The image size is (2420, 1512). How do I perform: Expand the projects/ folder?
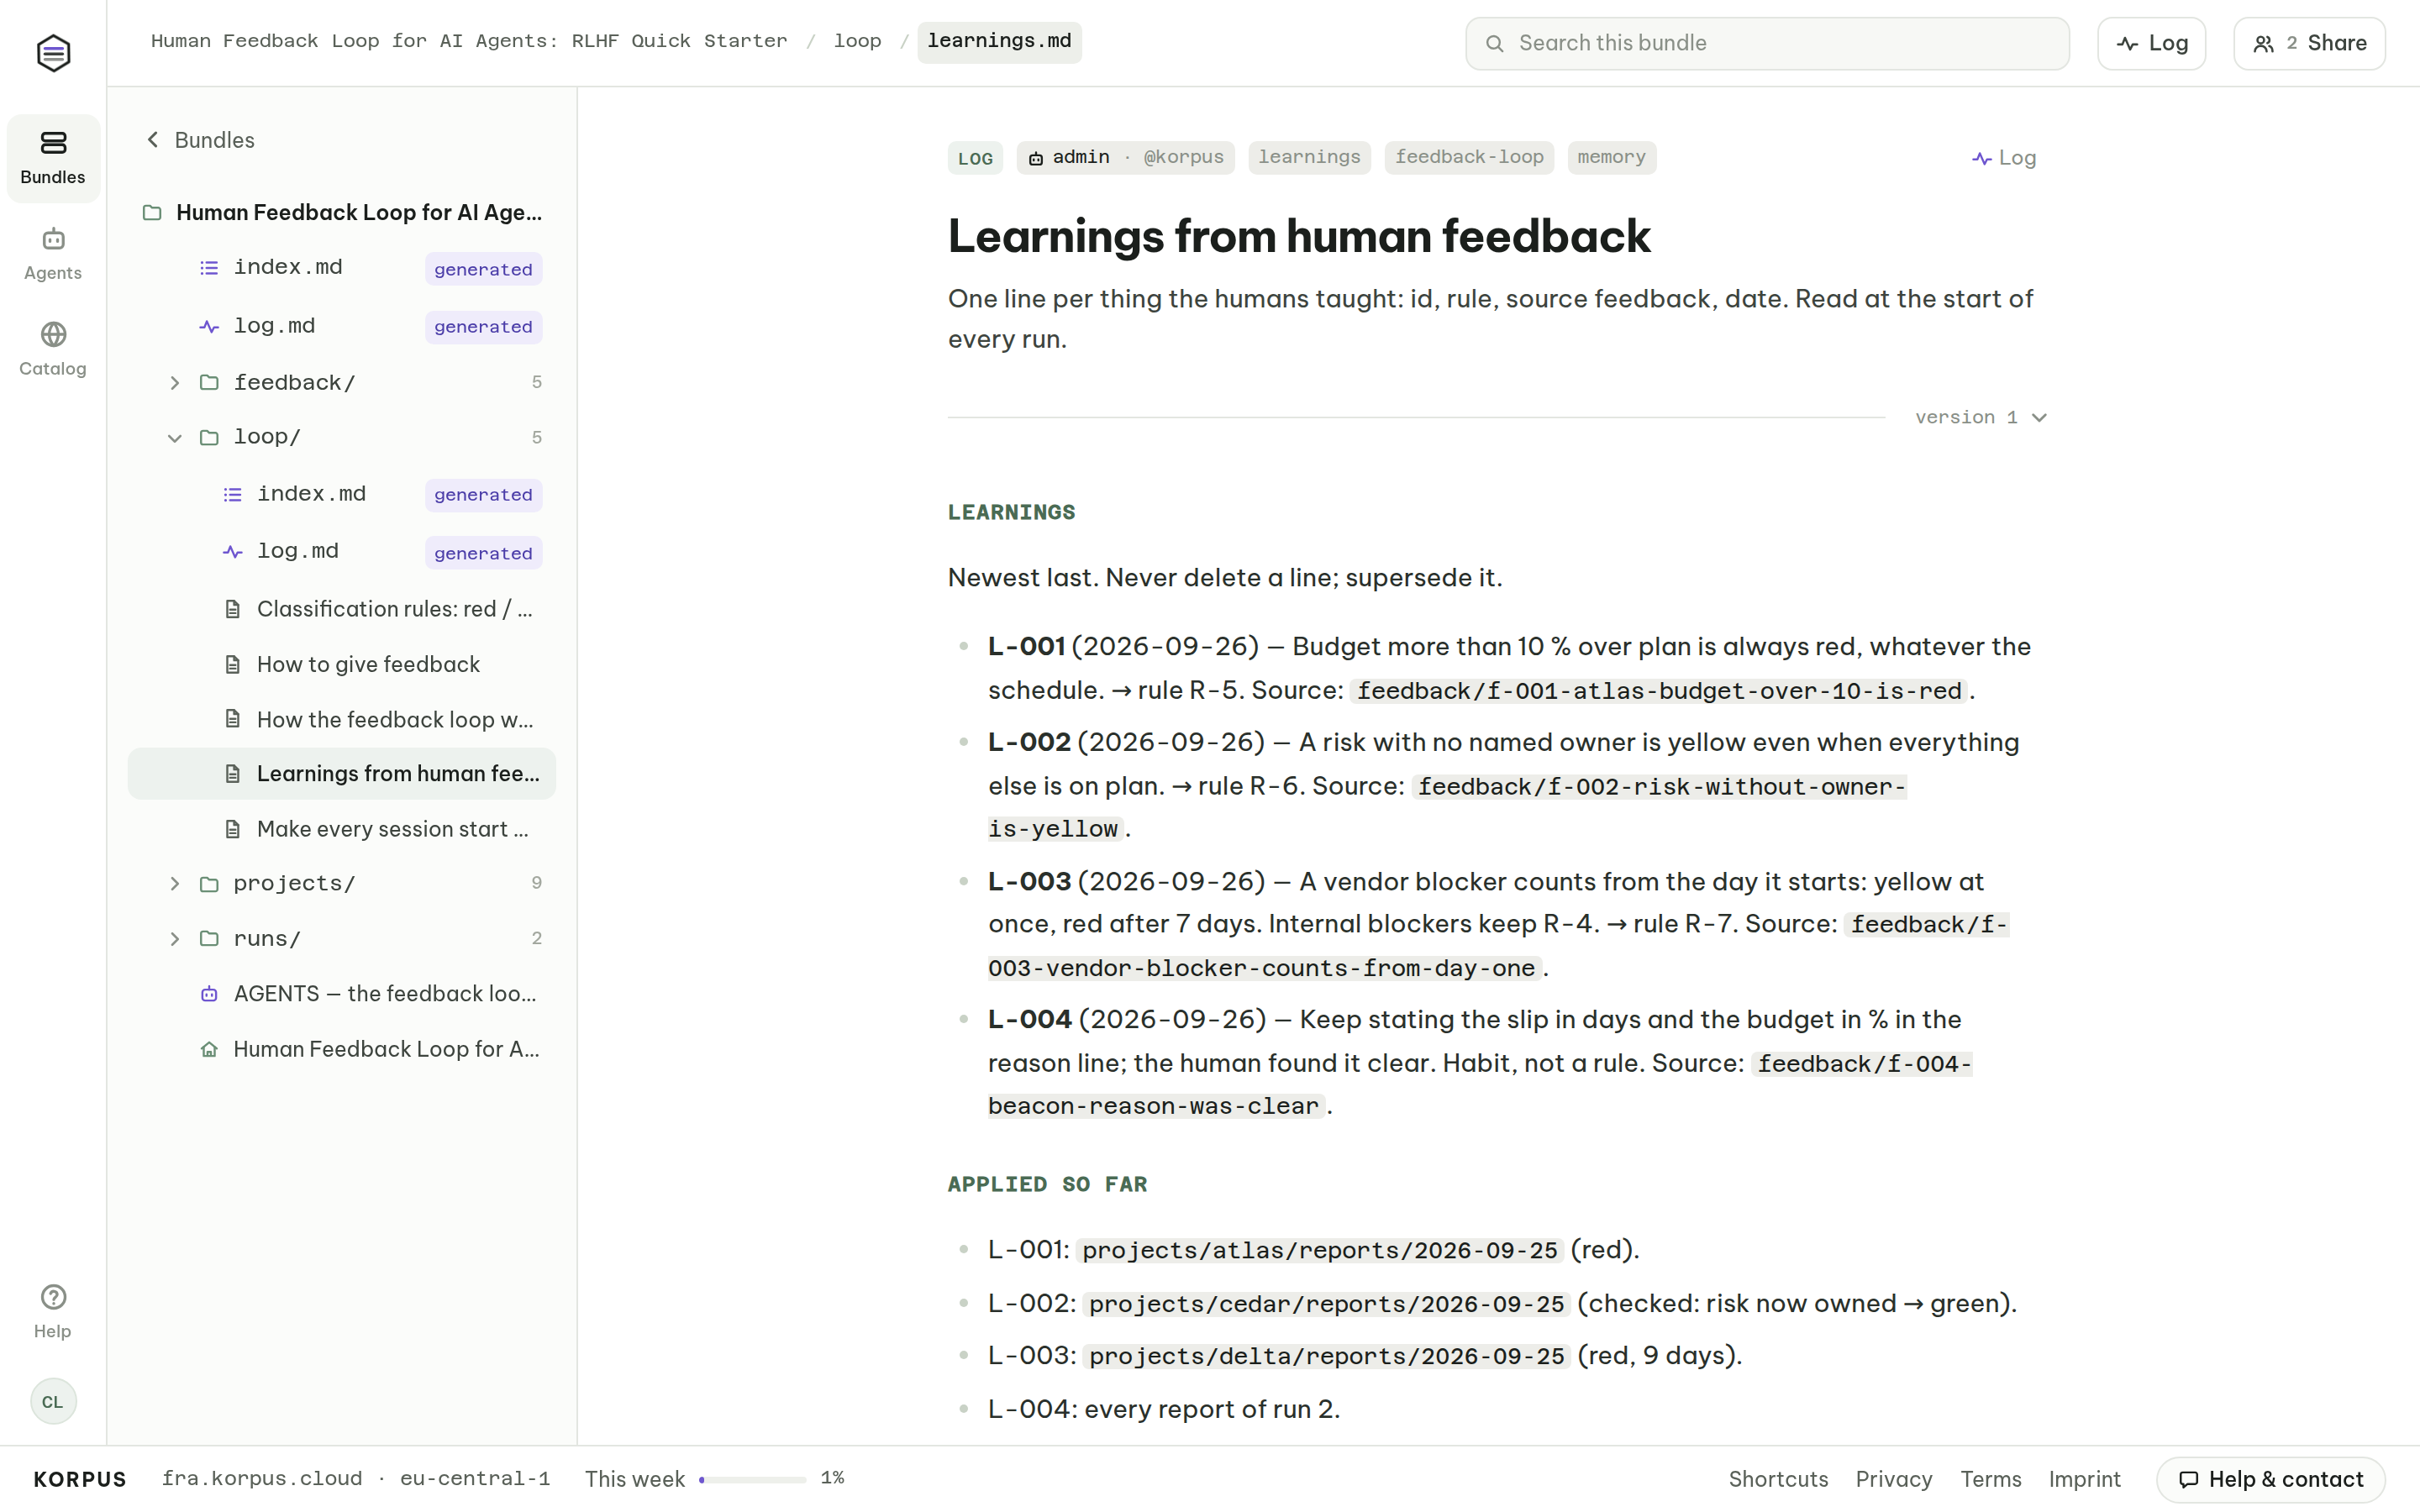coord(175,884)
